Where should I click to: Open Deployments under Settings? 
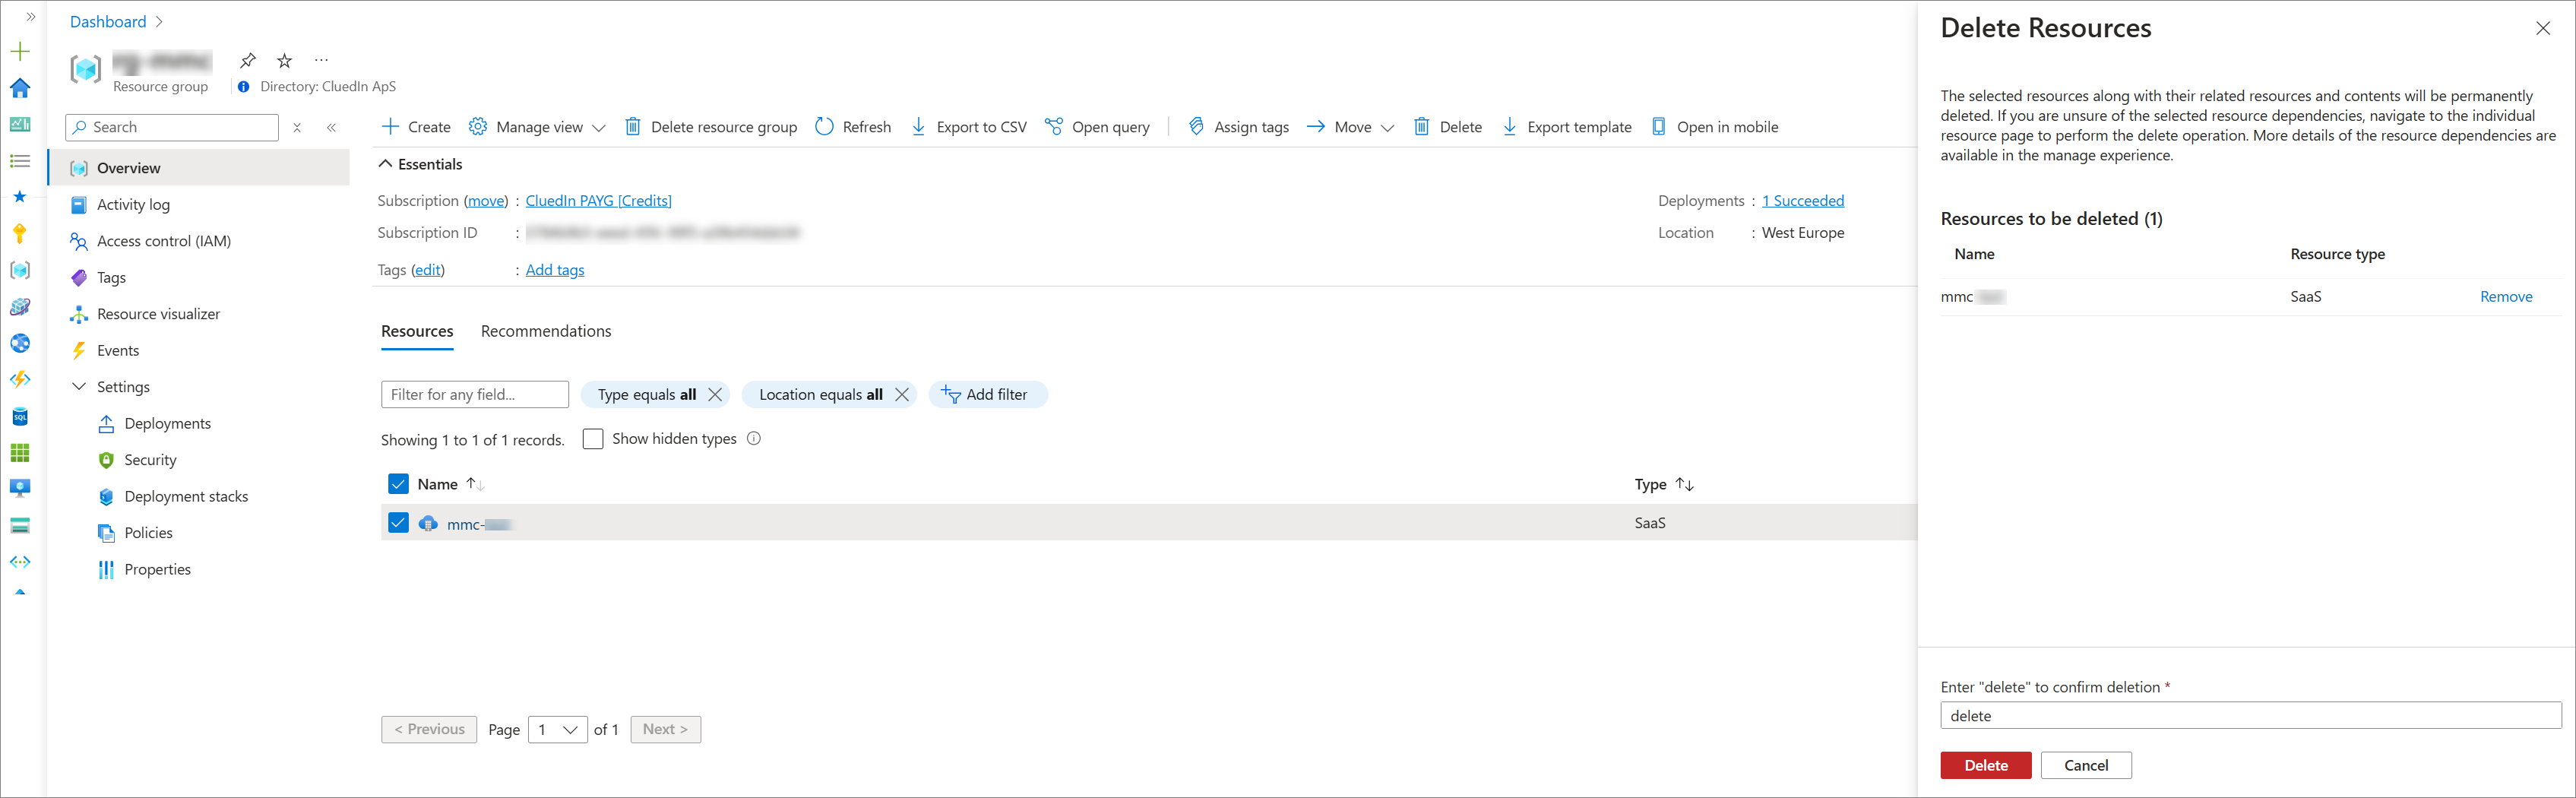[x=167, y=424]
